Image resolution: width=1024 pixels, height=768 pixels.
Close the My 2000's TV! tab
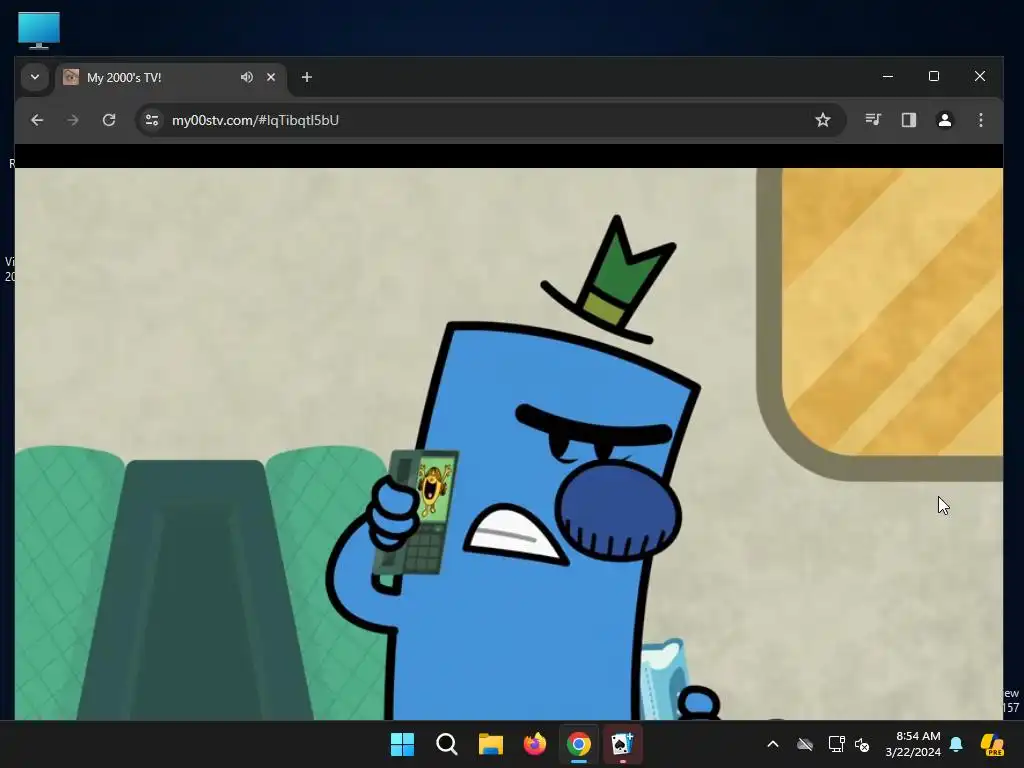click(271, 77)
